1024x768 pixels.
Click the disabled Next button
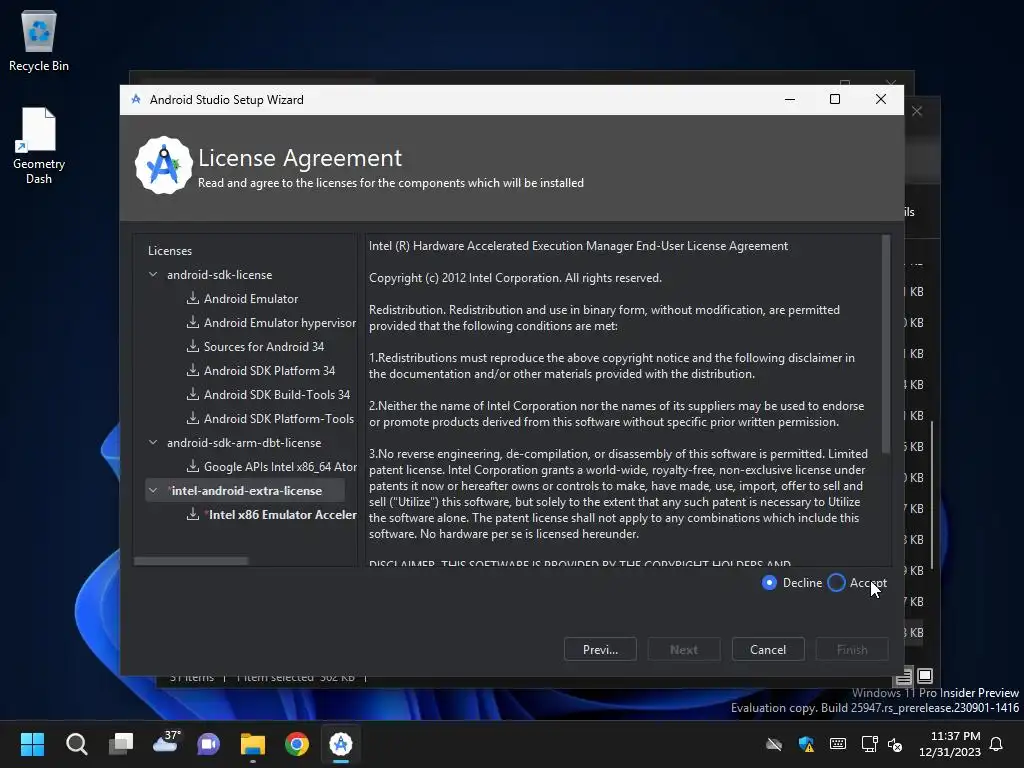(x=684, y=650)
